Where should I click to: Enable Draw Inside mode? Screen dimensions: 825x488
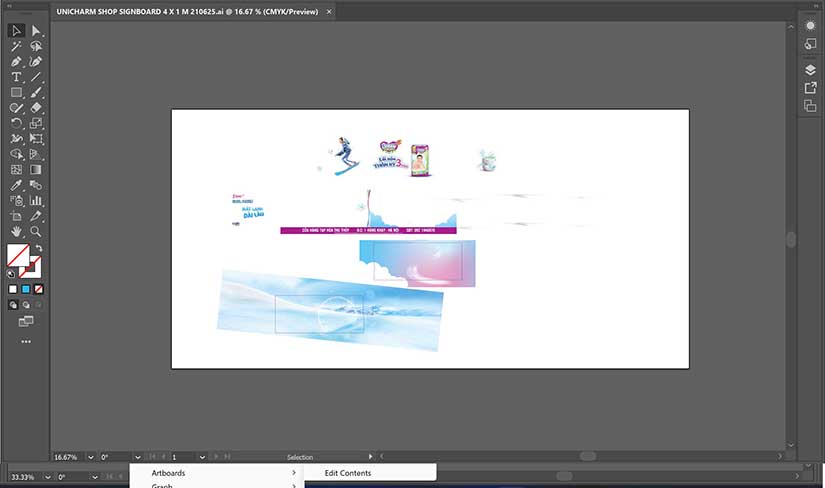[x=38, y=305]
